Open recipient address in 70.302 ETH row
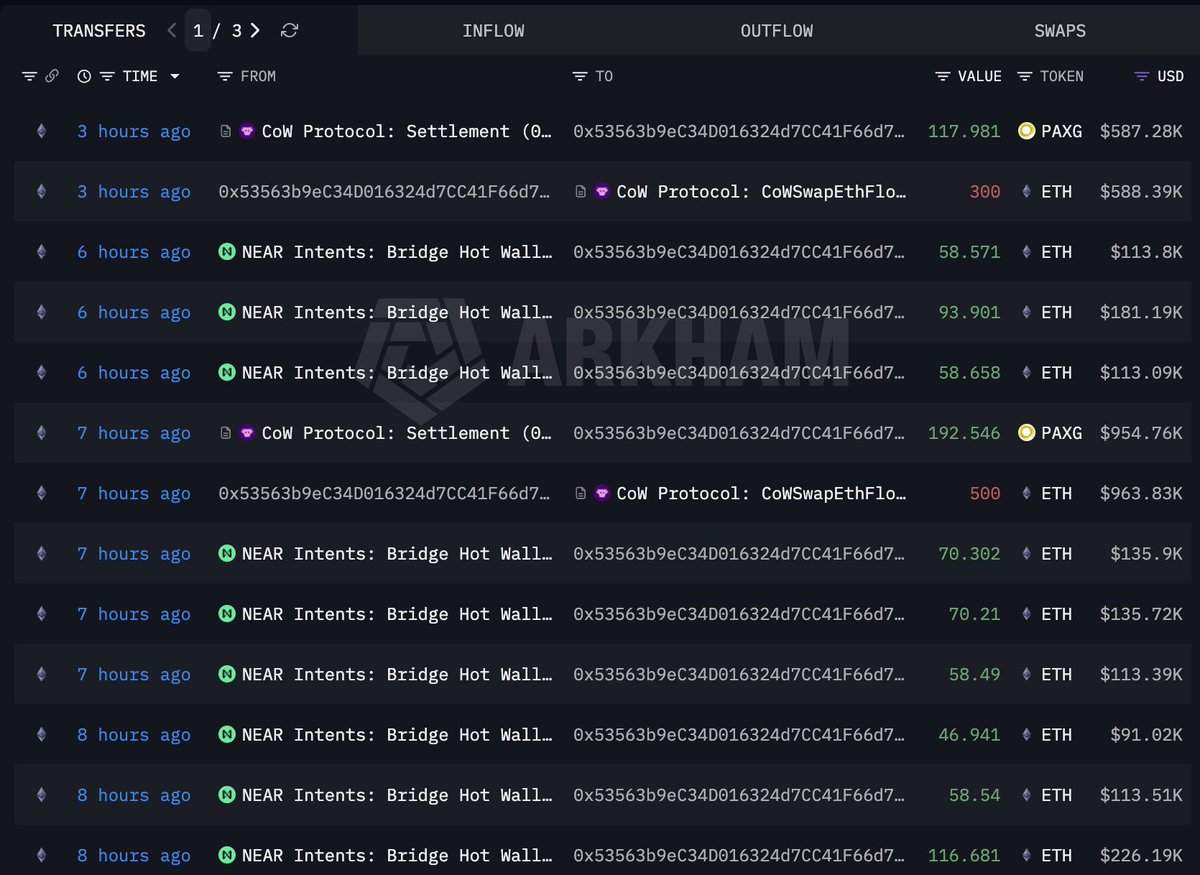This screenshot has width=1200, height=875. click(x=740, y=553)
